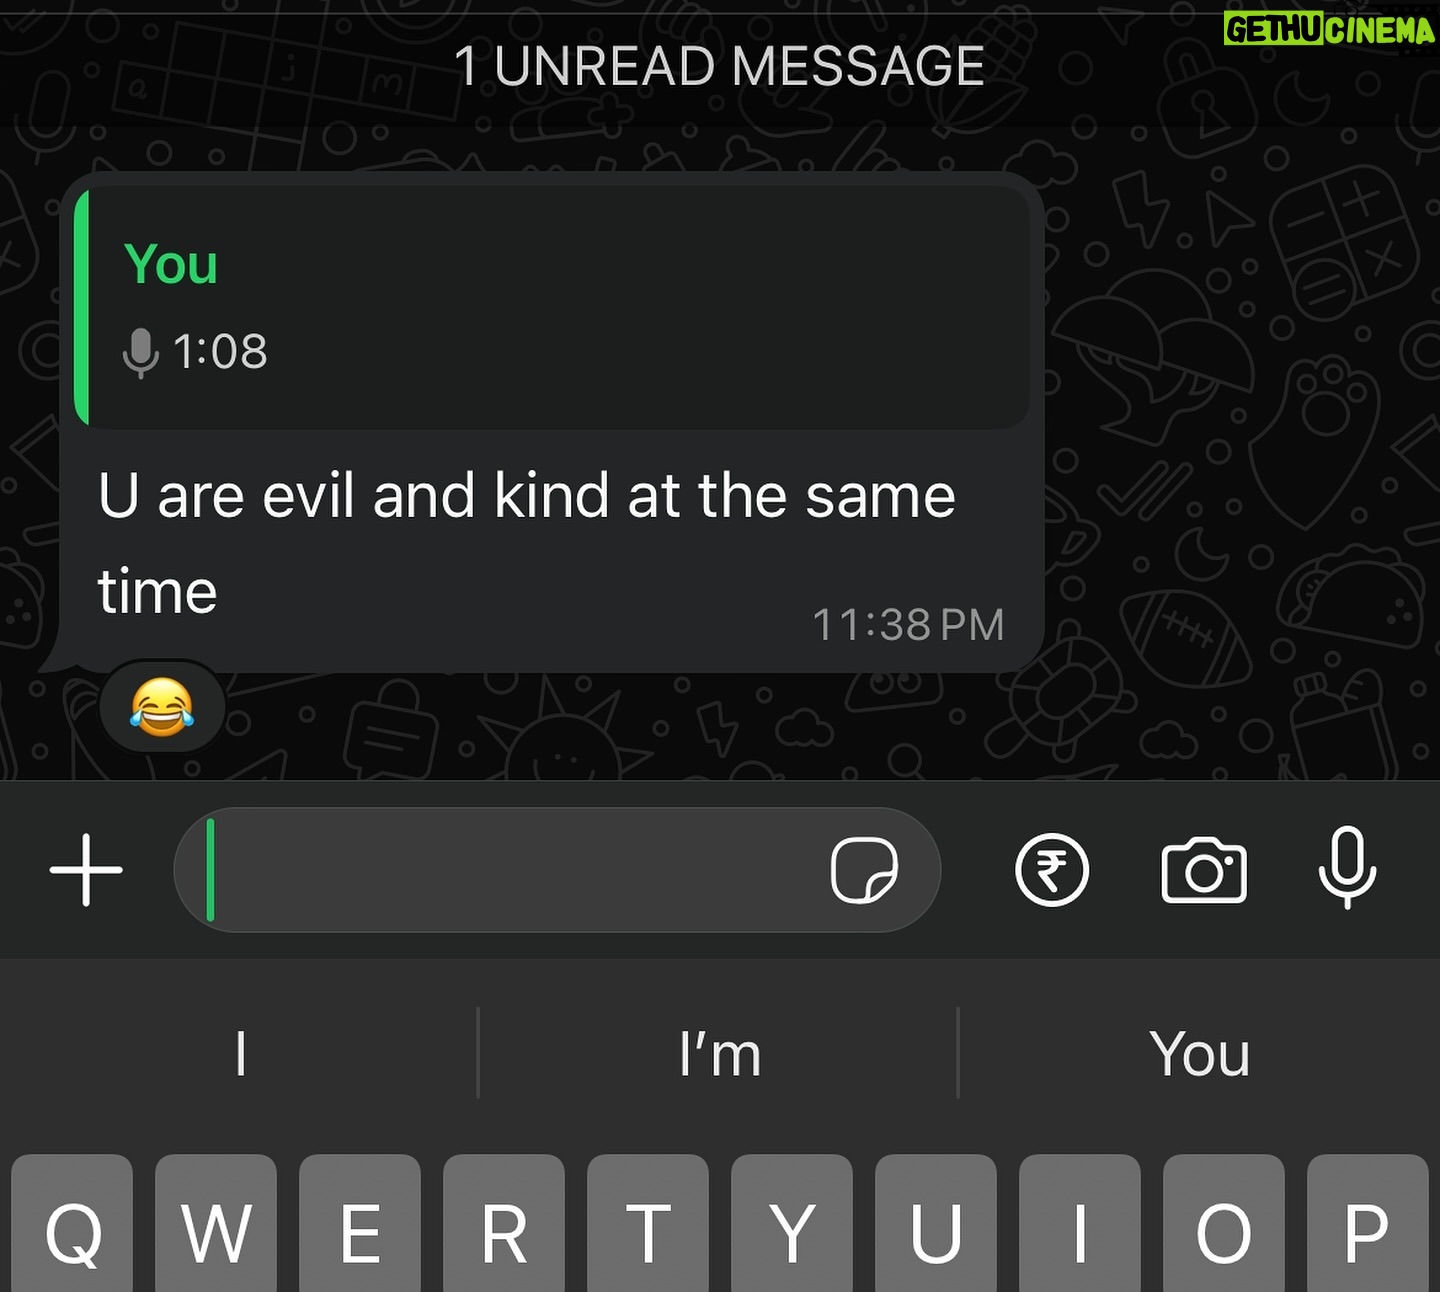Viewport: 1440px width, 1292px height.
Task: Tap the W key on the keyboard
Action: (x=216, y=1224)
